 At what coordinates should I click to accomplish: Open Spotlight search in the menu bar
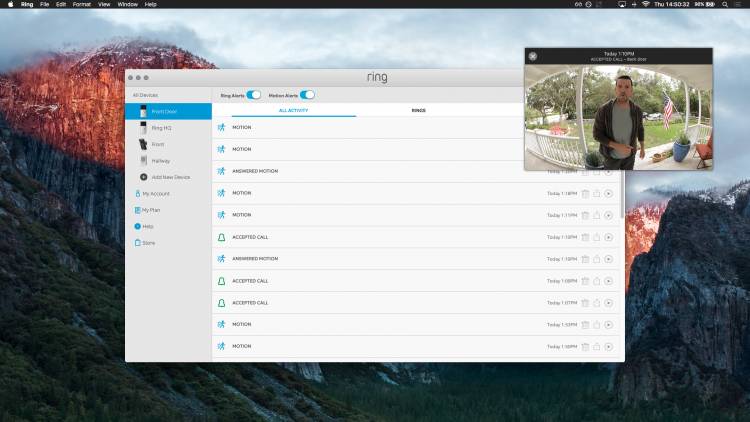click(725, 4)
